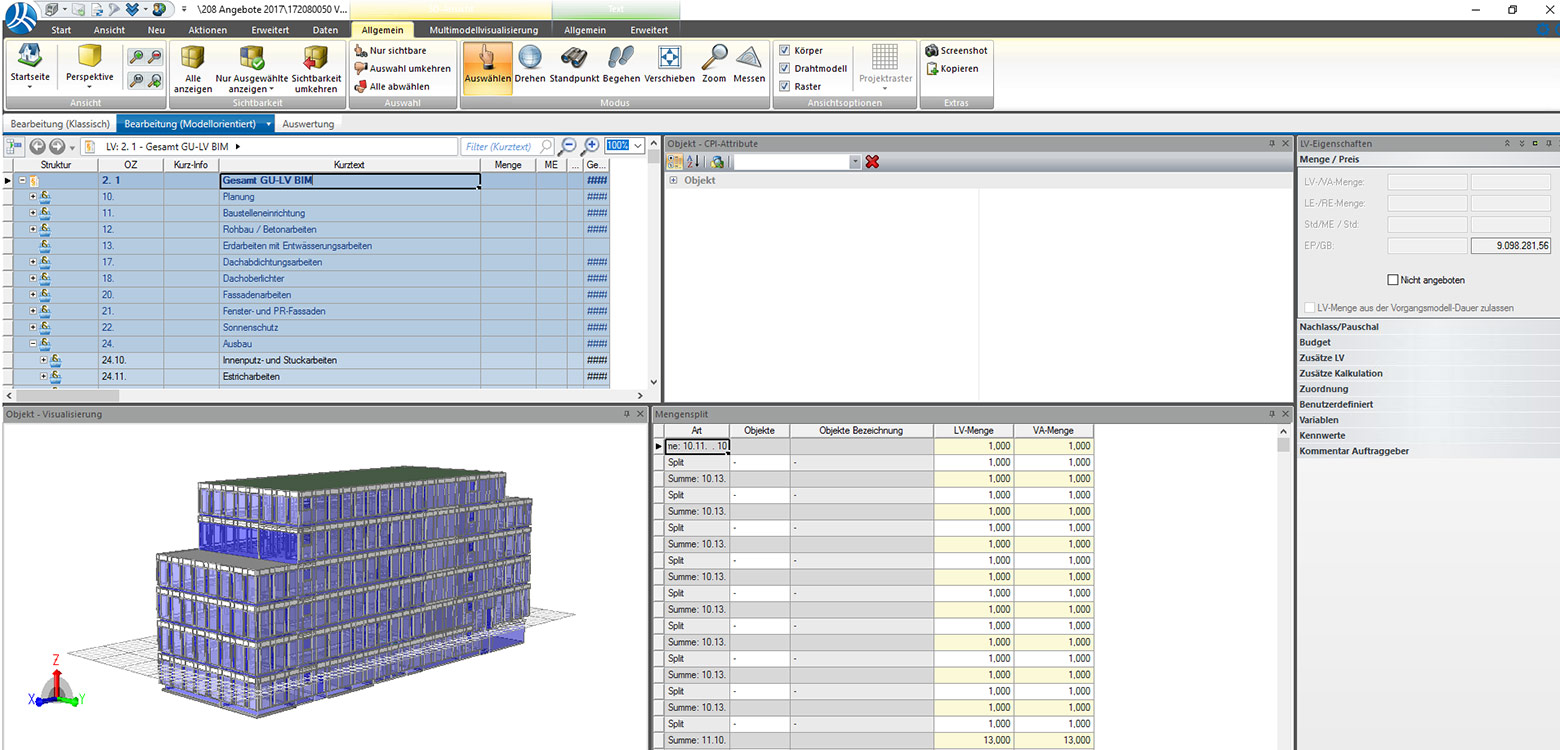
Task: Enable the Nicht angeboten checkbox
Action: click(x=1393, y=280)
